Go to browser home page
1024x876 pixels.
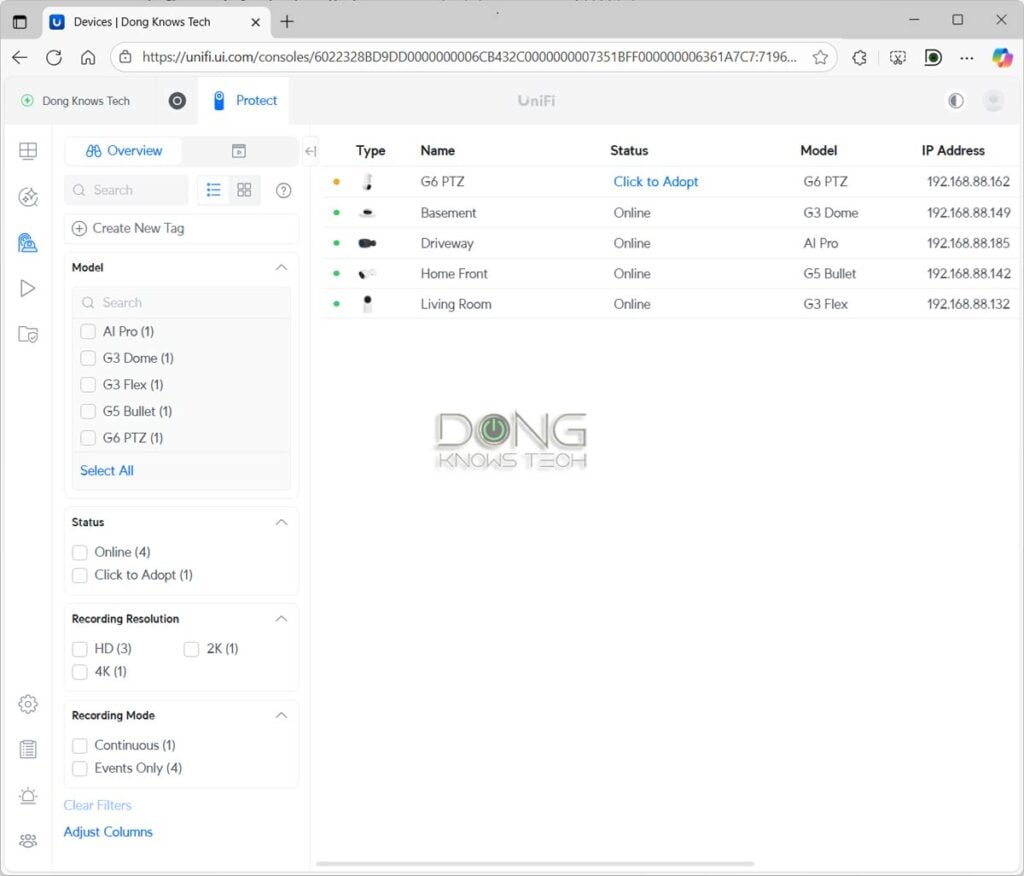tap(88, 57)
